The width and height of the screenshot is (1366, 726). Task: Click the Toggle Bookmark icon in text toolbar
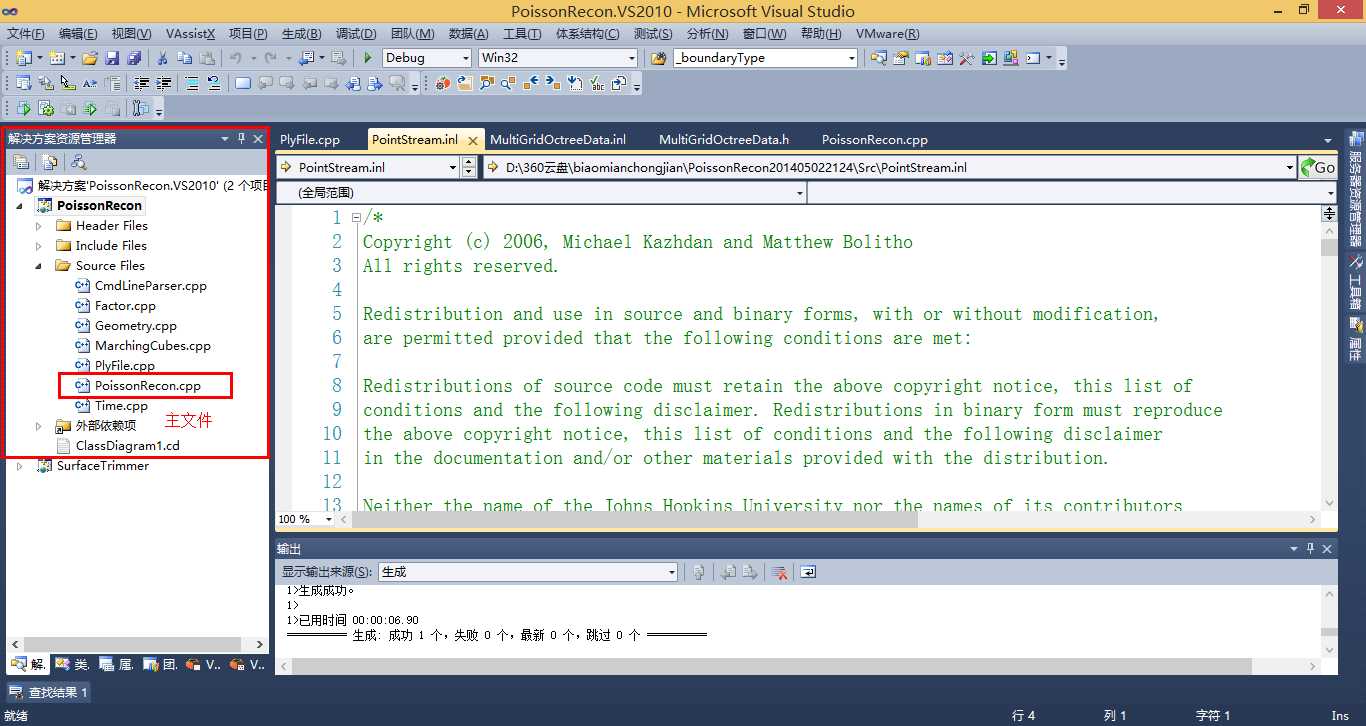point(243,83)
